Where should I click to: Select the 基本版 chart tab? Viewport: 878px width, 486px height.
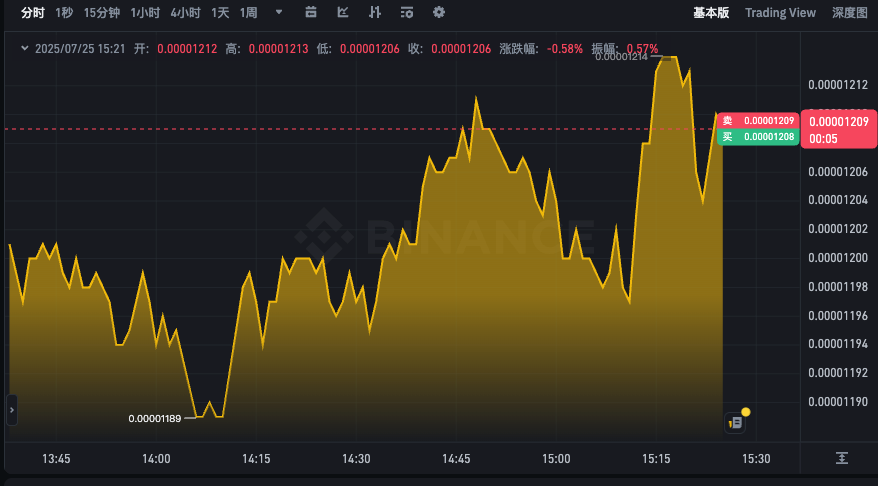(x=711, y=13)
